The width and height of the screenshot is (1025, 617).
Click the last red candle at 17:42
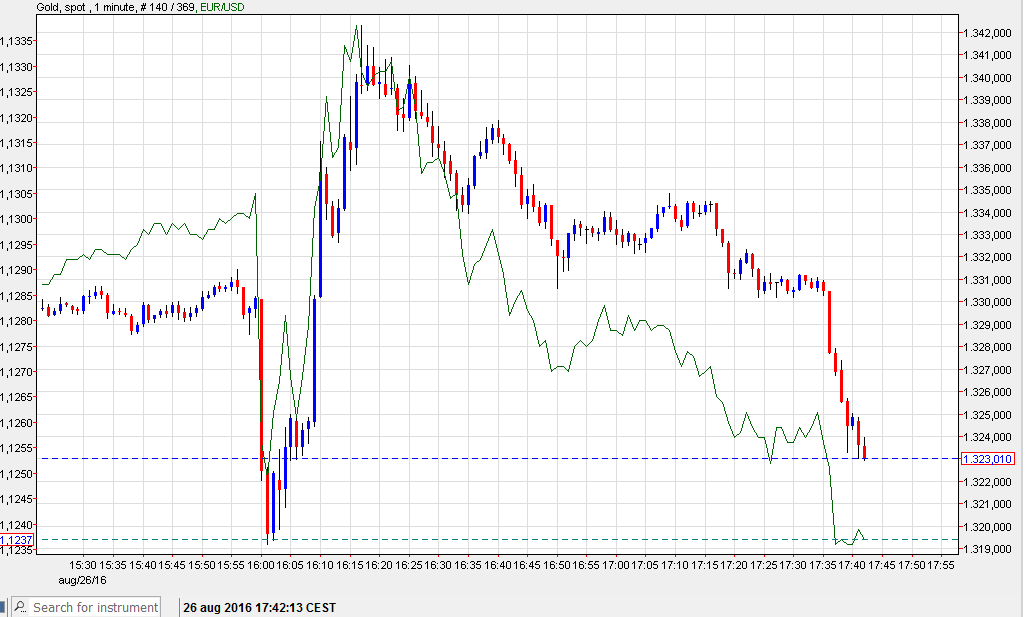pyautogui.click(x=864, y=448)
